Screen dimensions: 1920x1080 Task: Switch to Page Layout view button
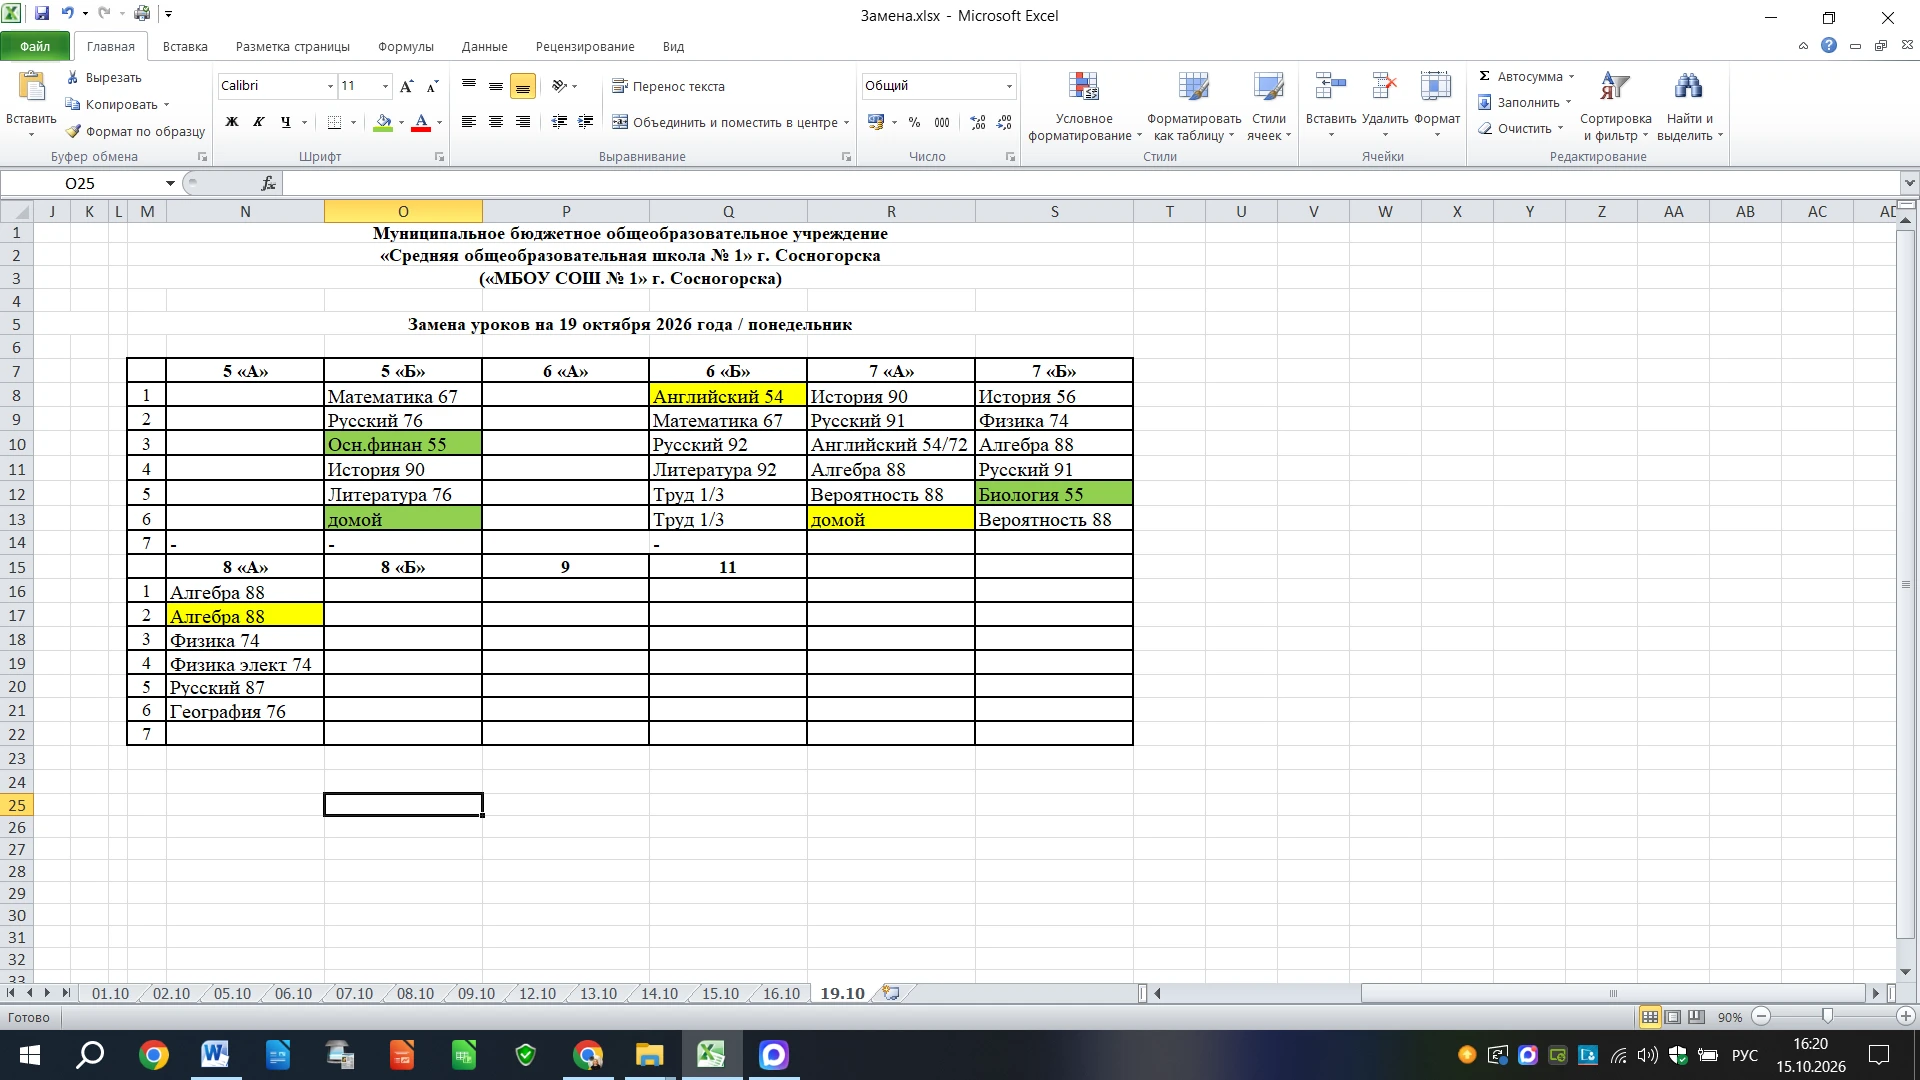pyautogui.click(x=1673, y=1017)
